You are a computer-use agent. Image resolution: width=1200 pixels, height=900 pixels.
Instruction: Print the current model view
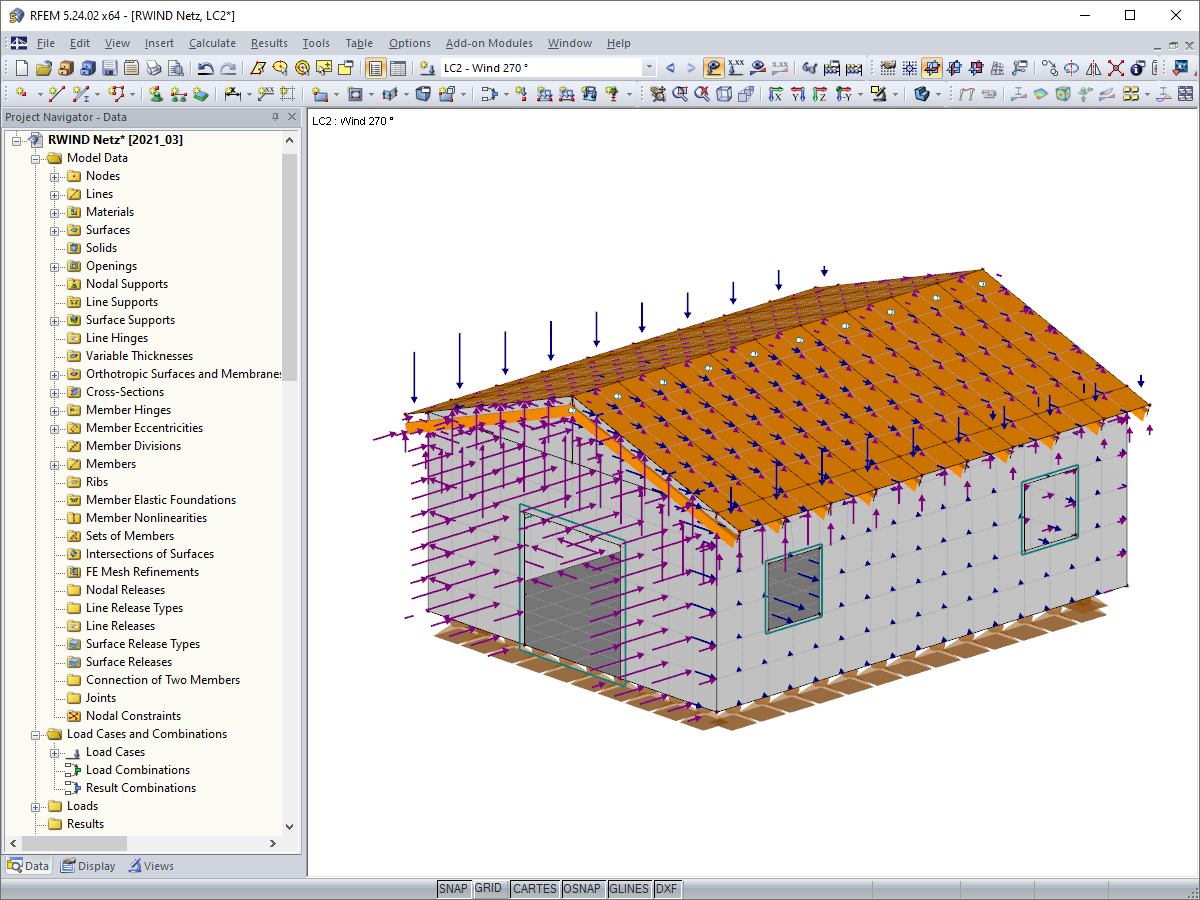point(155,67)
